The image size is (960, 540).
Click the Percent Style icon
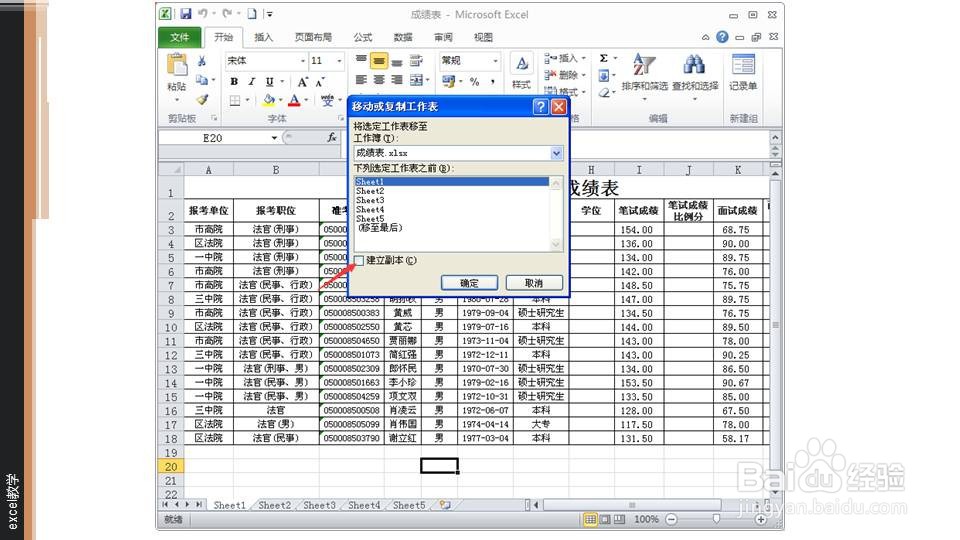474,81
